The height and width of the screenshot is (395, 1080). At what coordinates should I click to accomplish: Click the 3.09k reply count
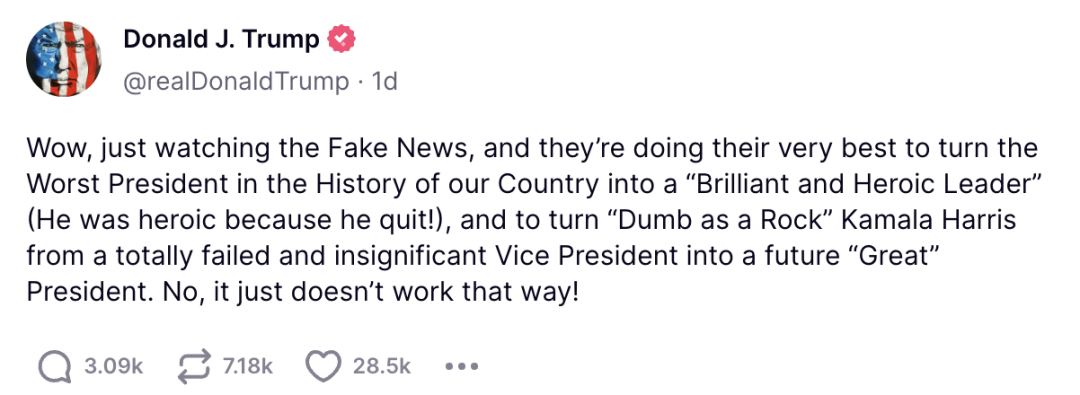[113, 366]
